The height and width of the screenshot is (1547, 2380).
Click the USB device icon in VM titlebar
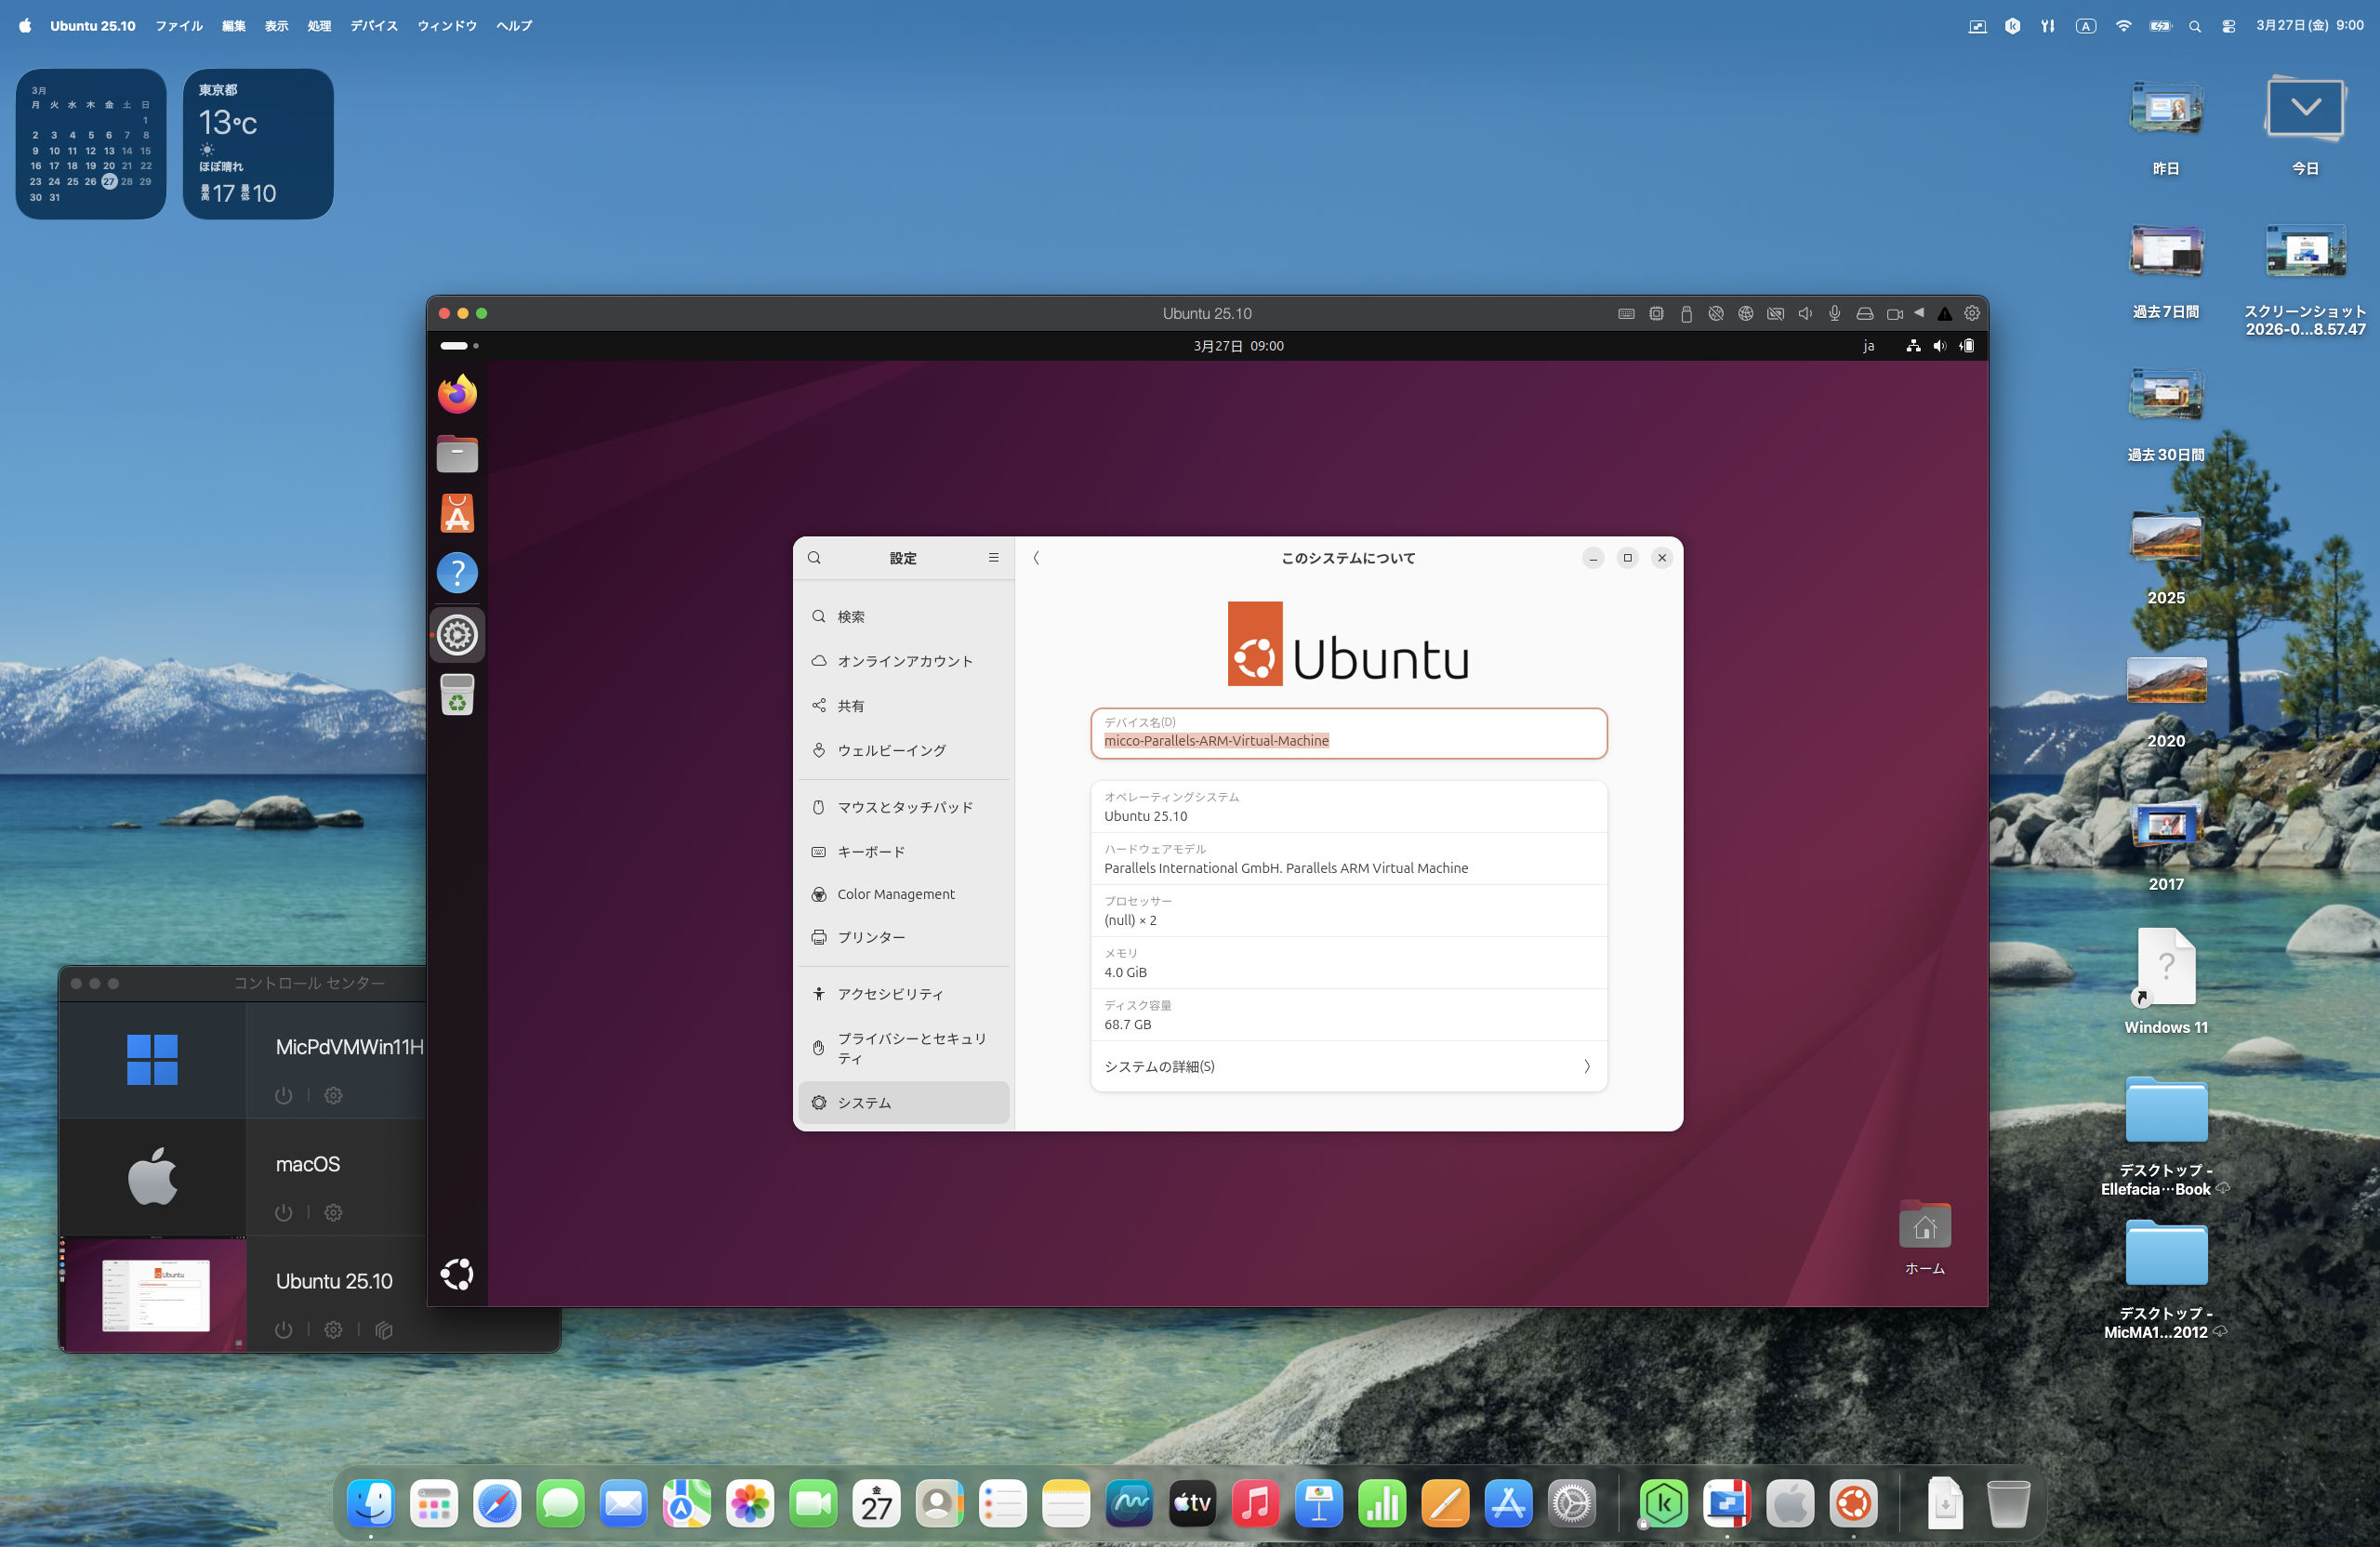point(1686,314)
